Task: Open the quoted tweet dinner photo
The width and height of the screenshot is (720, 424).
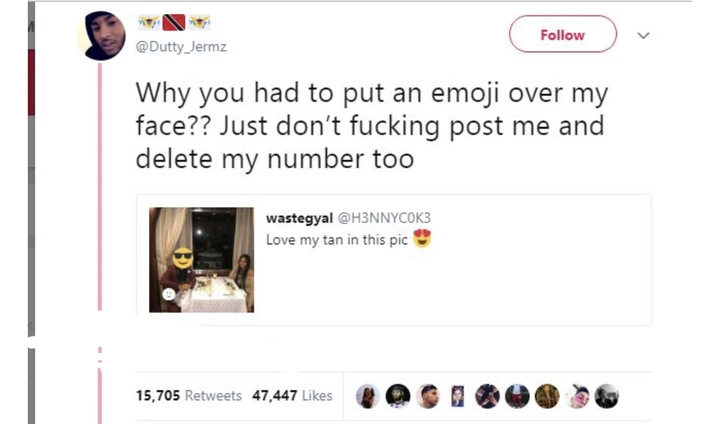Action: tap(201, 260)
